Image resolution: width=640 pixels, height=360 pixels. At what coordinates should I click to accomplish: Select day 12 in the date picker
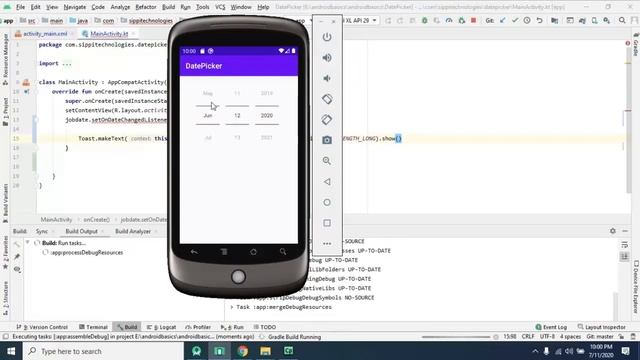click(237, 116)
